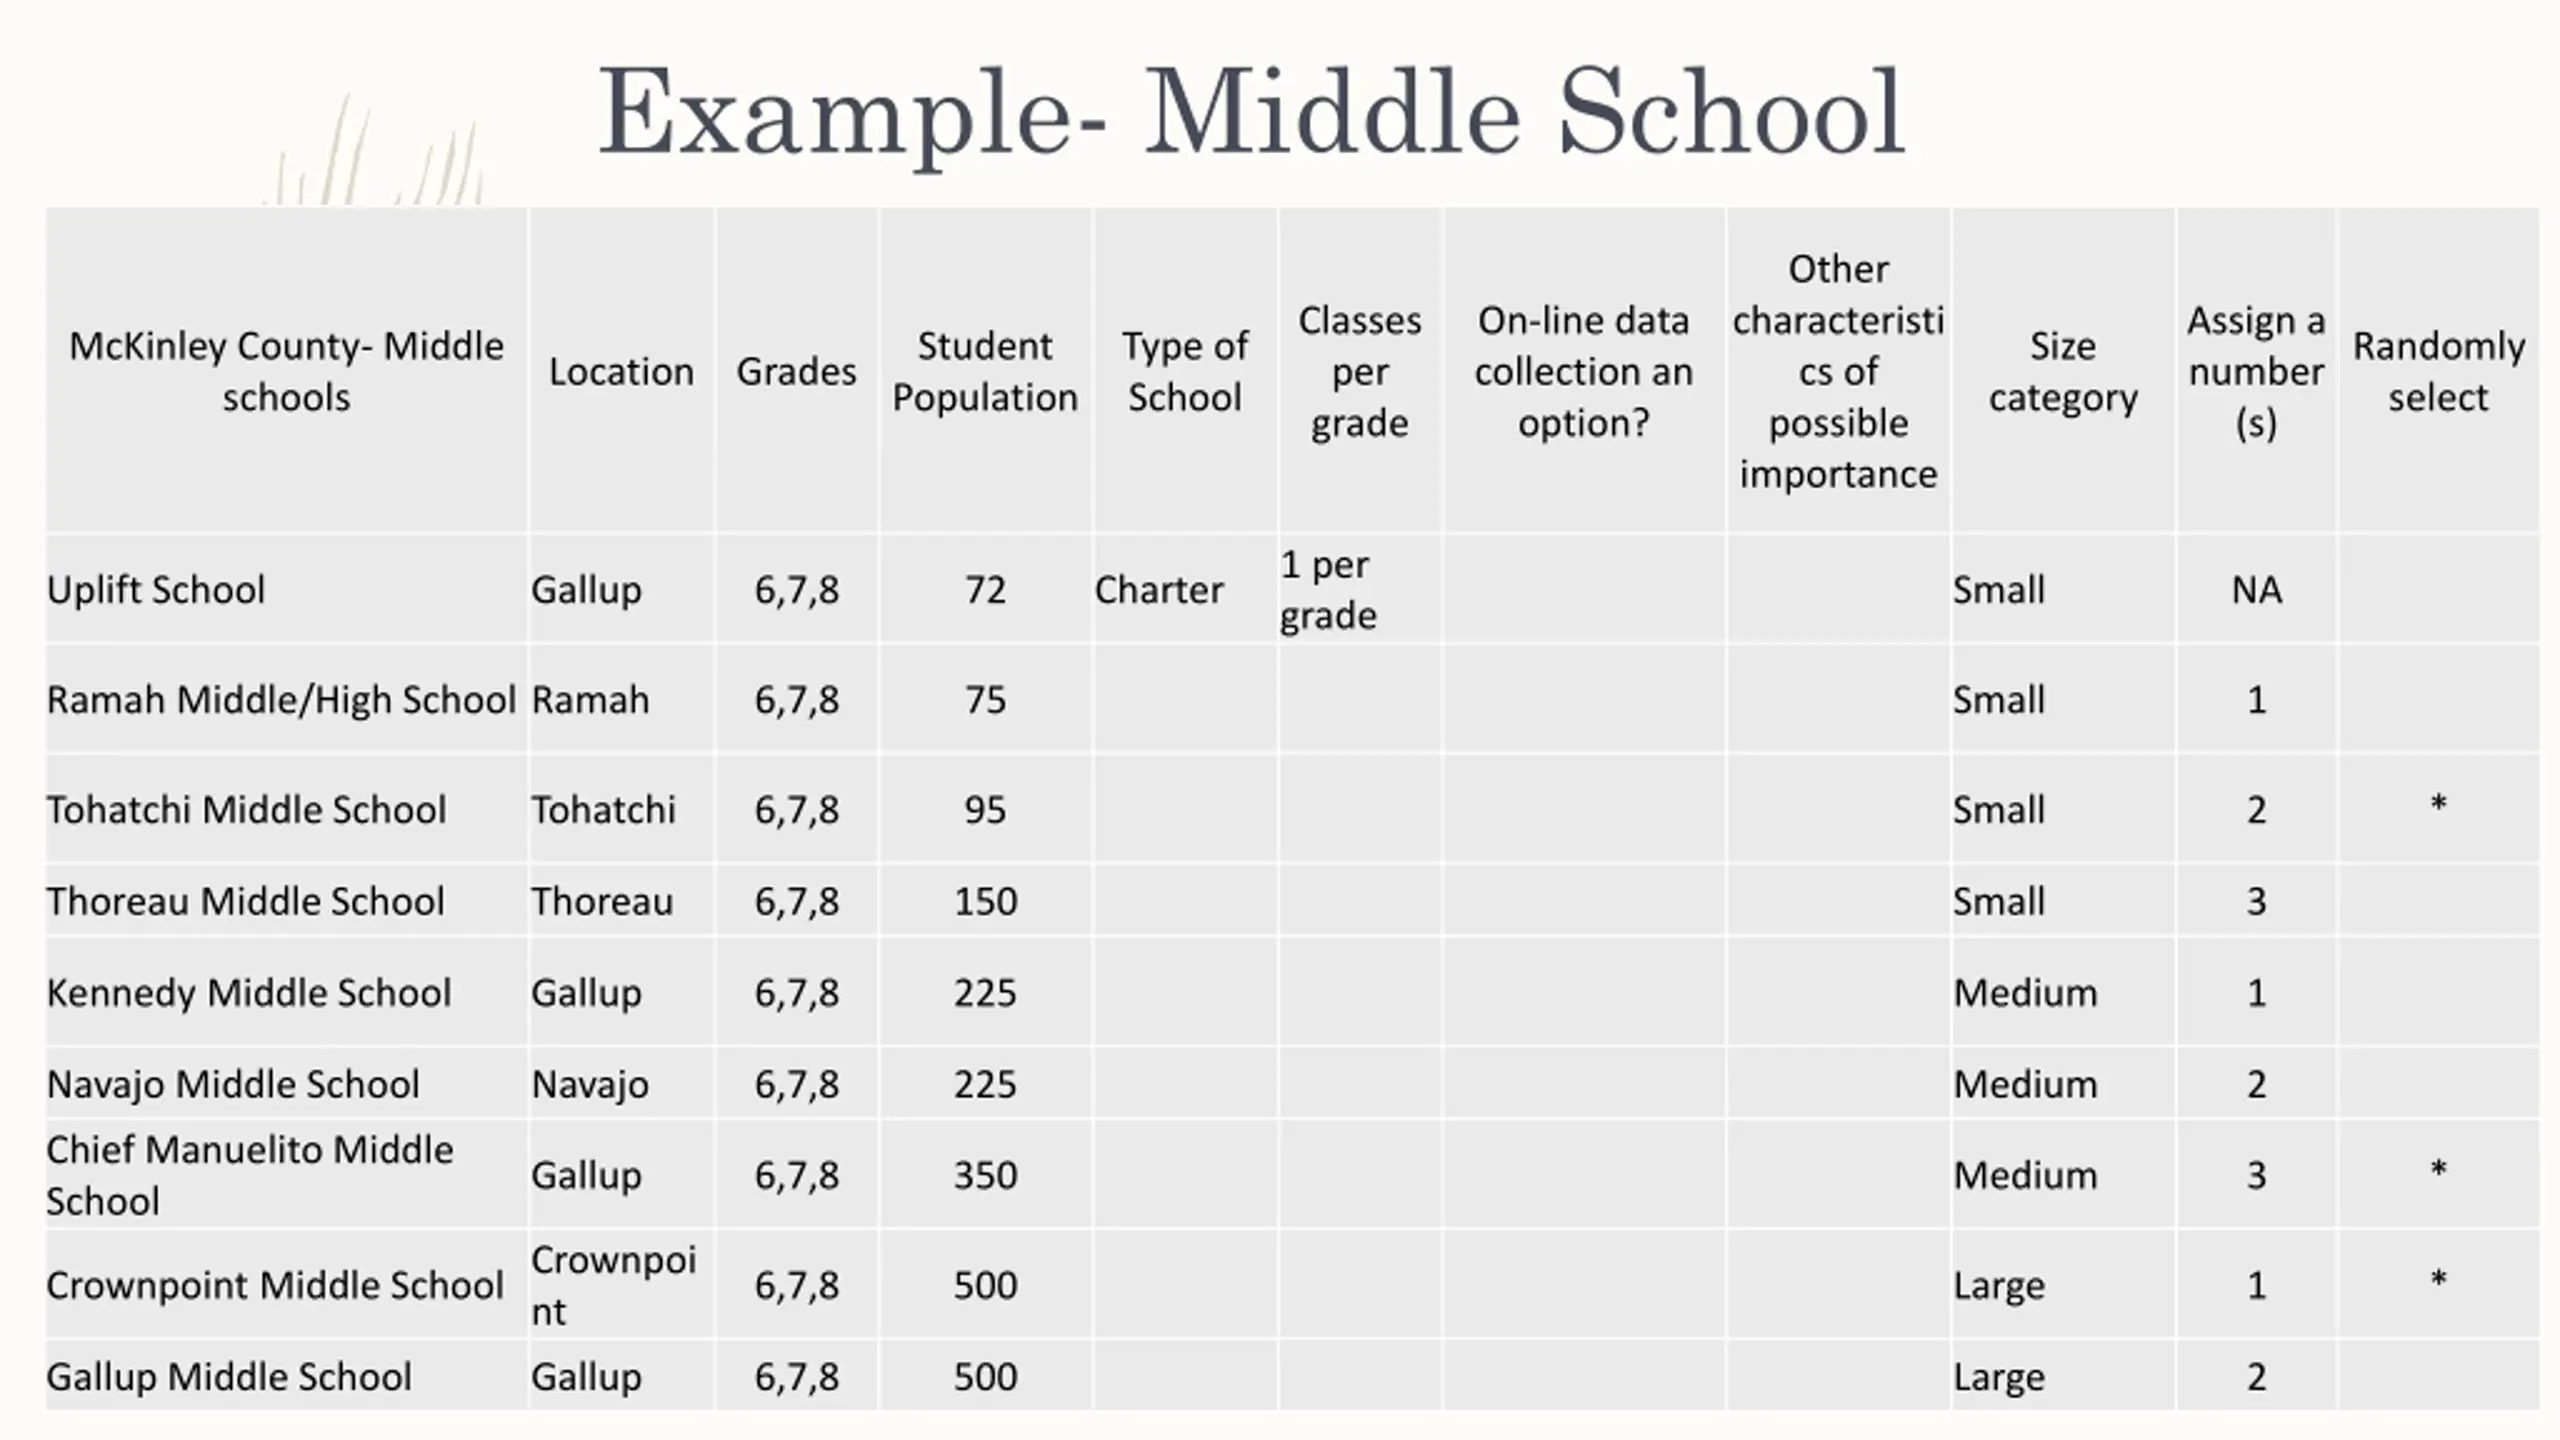
Task: Click the "On-line data collection an option?" header
Action: coord(1583,371)
